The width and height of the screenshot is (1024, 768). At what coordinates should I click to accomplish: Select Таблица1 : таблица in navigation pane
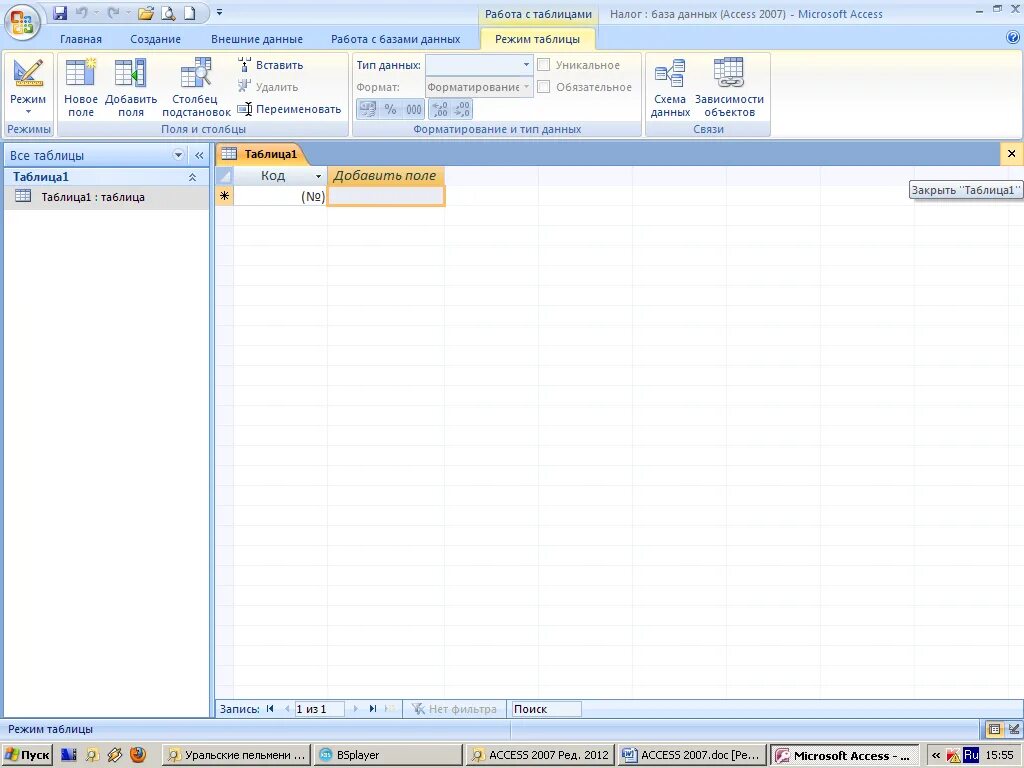click(106, 197)
